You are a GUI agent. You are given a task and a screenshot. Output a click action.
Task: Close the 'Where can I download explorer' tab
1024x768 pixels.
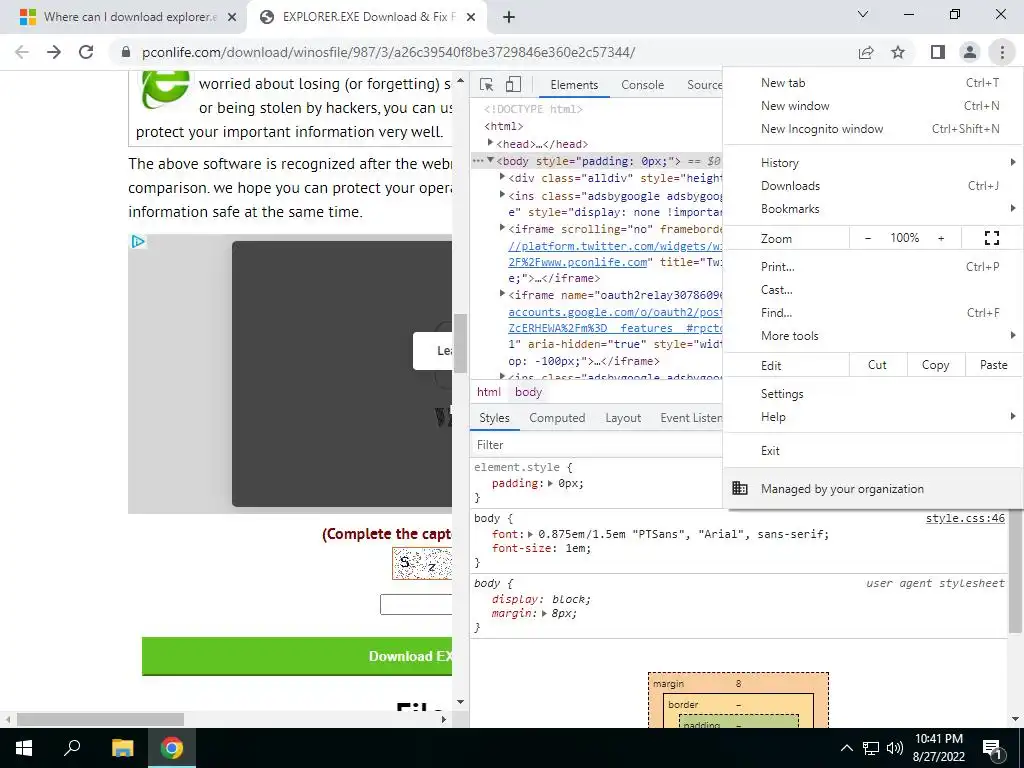click(x=232, y=18)
